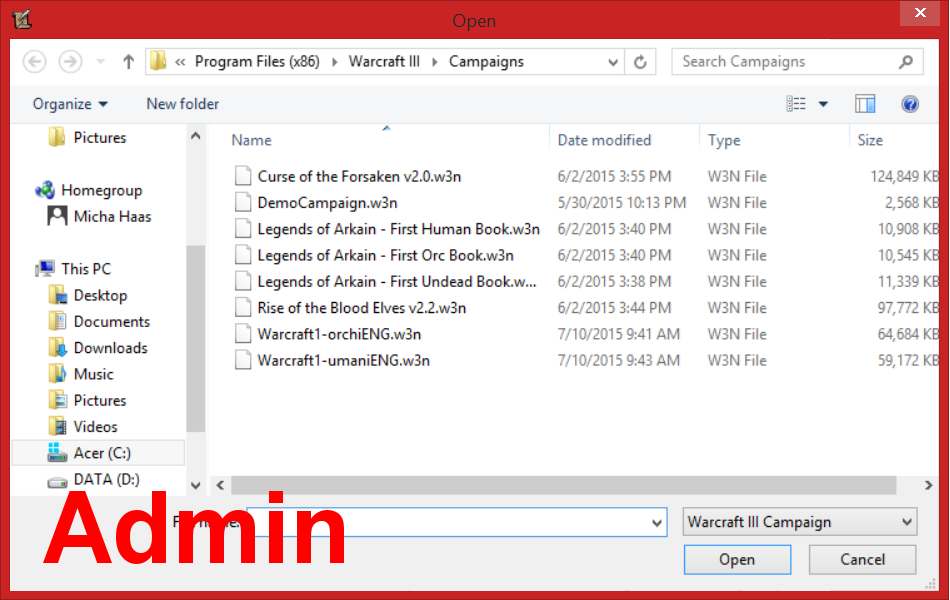Image resolution: width=950 pixels, height=600 pixels.
Task: Click Campaigns in the address path
Action: coord(486,62)
